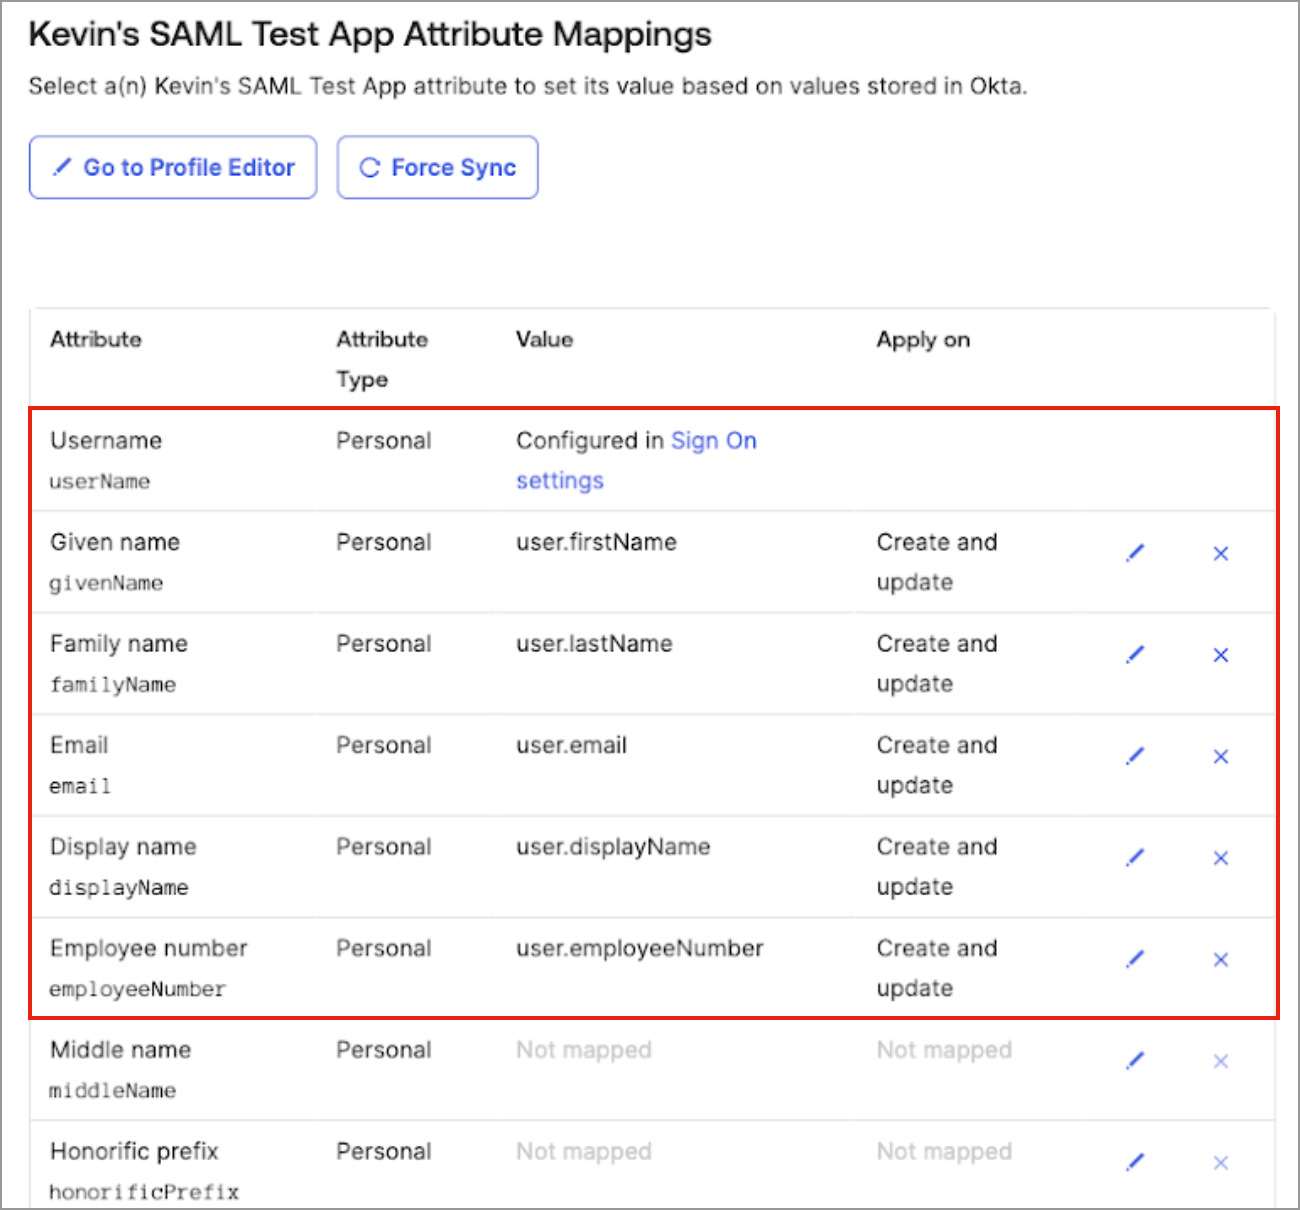Edit the Email mapping pencil icon
Screen dimensions: 1300x1210
[x=1135, y=756]
